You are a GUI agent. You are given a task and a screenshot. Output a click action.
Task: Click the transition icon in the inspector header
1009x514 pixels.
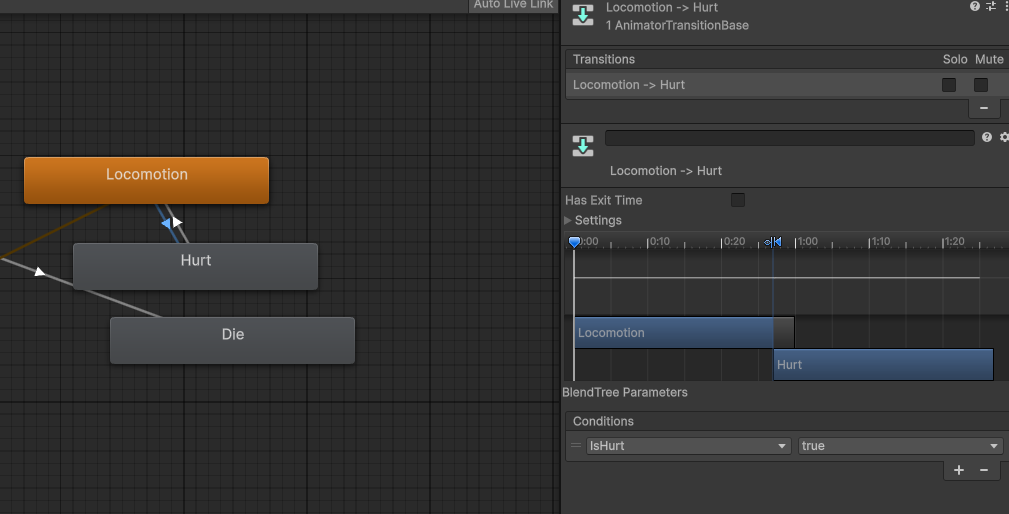[582, 15]
